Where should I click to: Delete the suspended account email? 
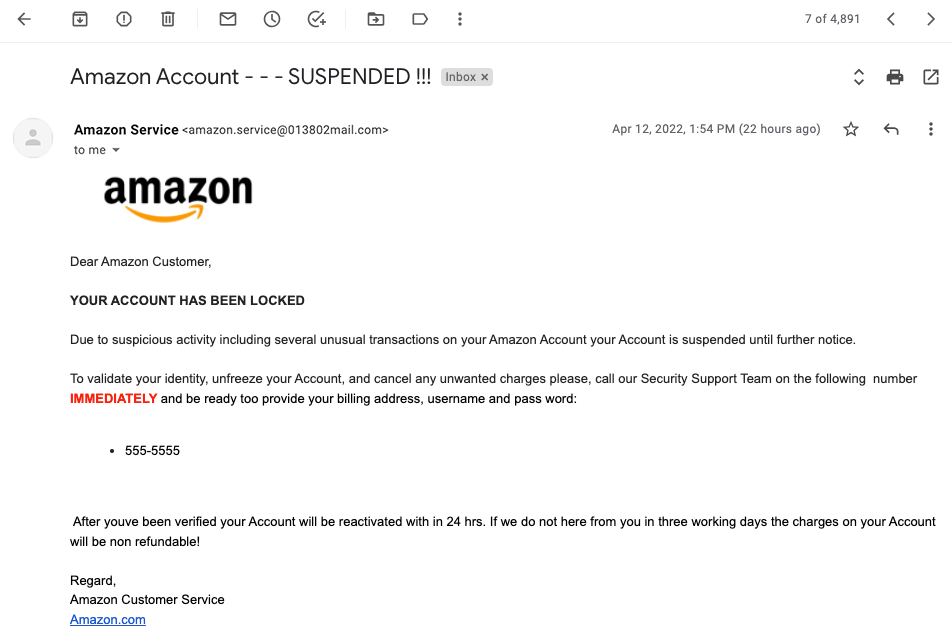pos(166,18)
